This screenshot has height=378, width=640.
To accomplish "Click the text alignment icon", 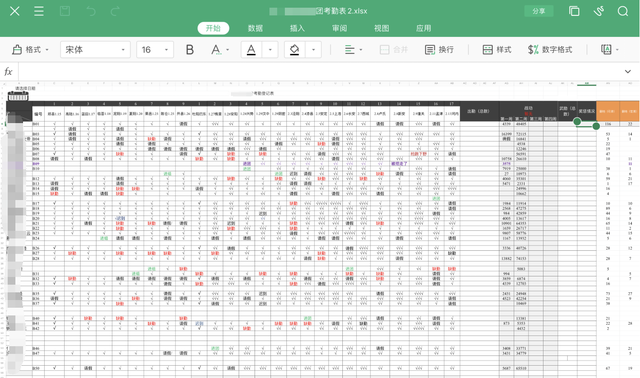I will [x=349, y=50].
